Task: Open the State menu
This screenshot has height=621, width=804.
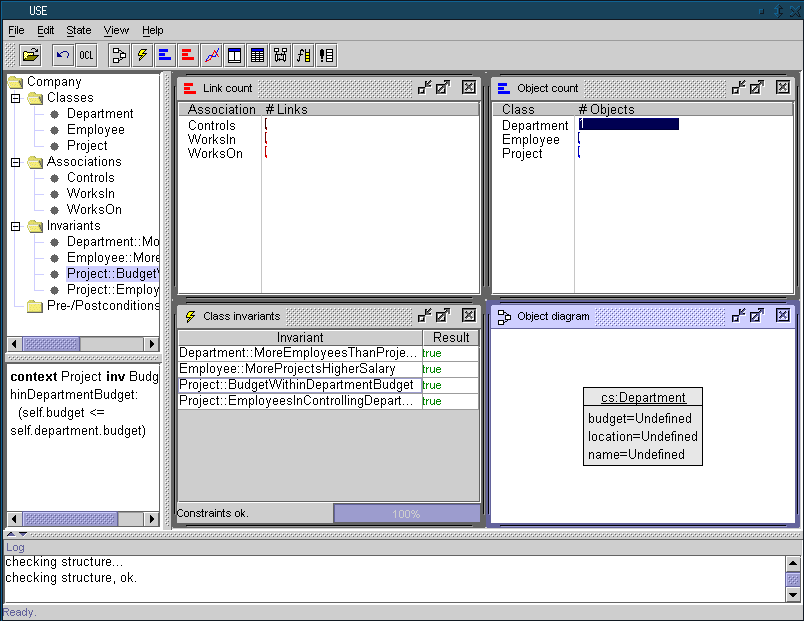Action: click(x=78, y=31)
